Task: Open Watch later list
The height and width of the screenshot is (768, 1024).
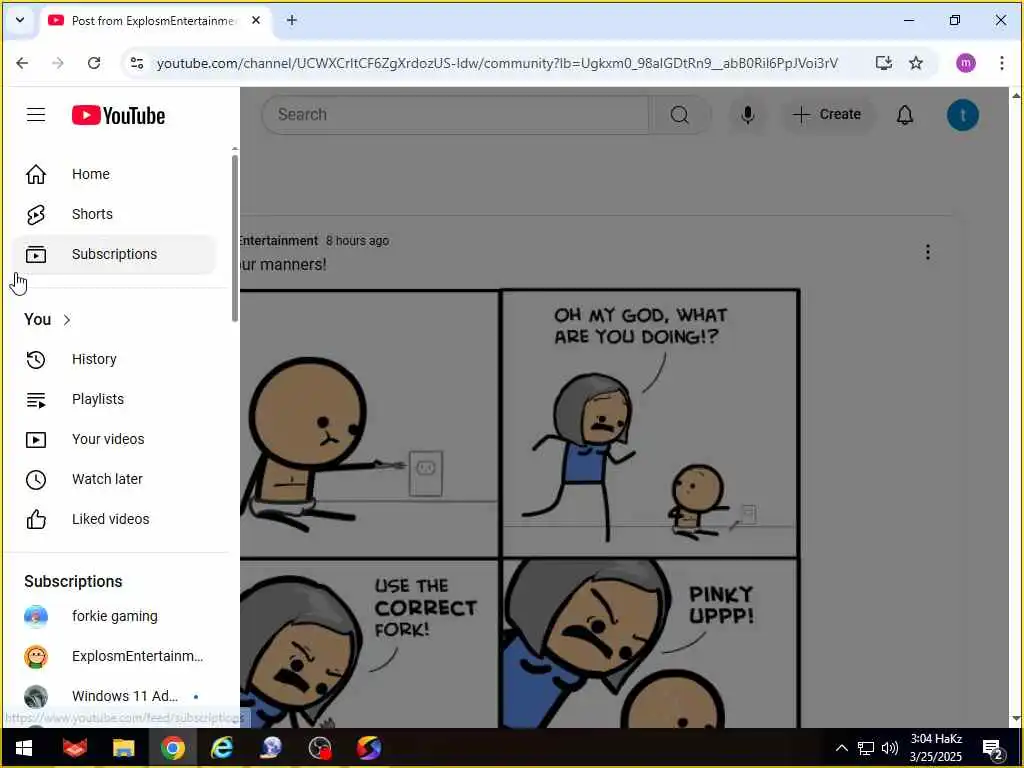Action: click(114, 479)
